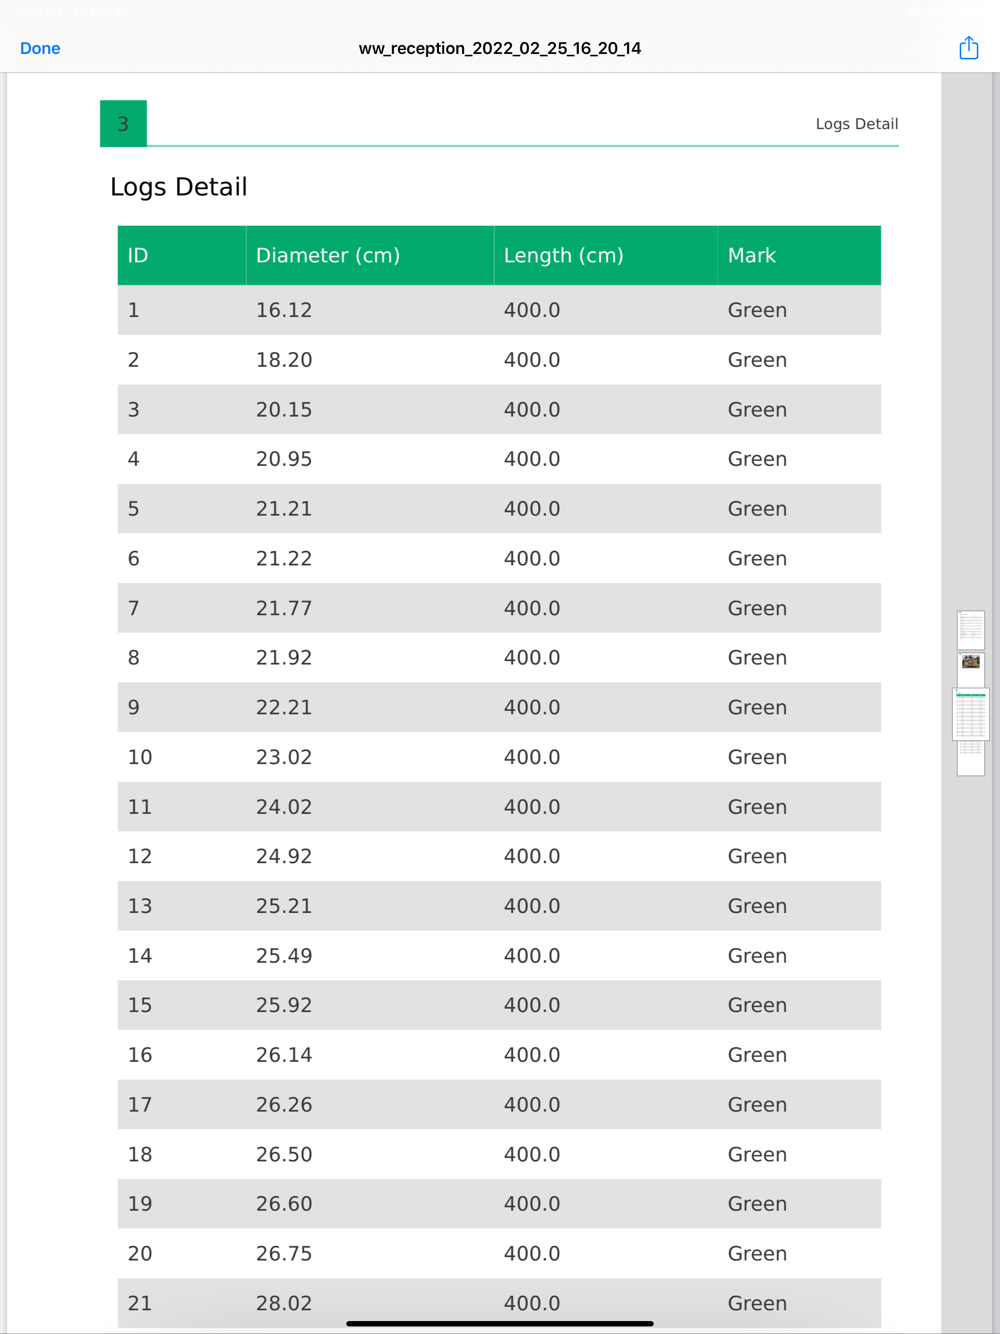Click diameter value 23.02
This screenshot has height=1334, width=1000.
[x=284, y=757]
